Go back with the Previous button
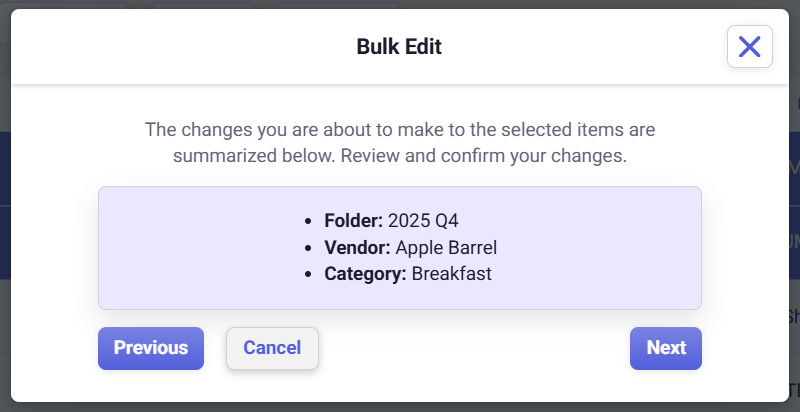This screenshot has width=800, height=412. (x=151, y=348)
